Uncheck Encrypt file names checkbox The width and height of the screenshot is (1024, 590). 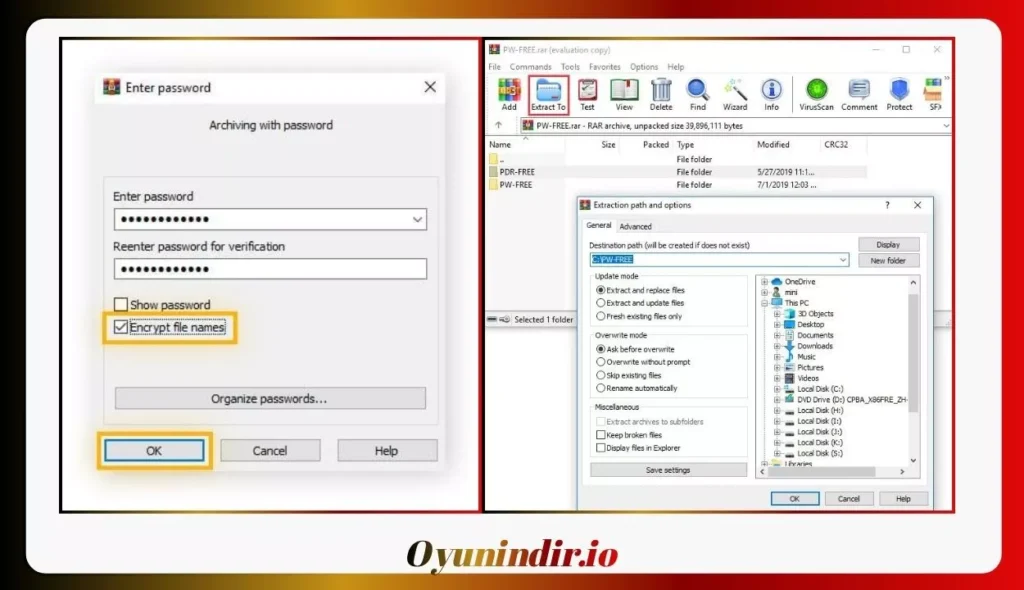pos(121,327)
